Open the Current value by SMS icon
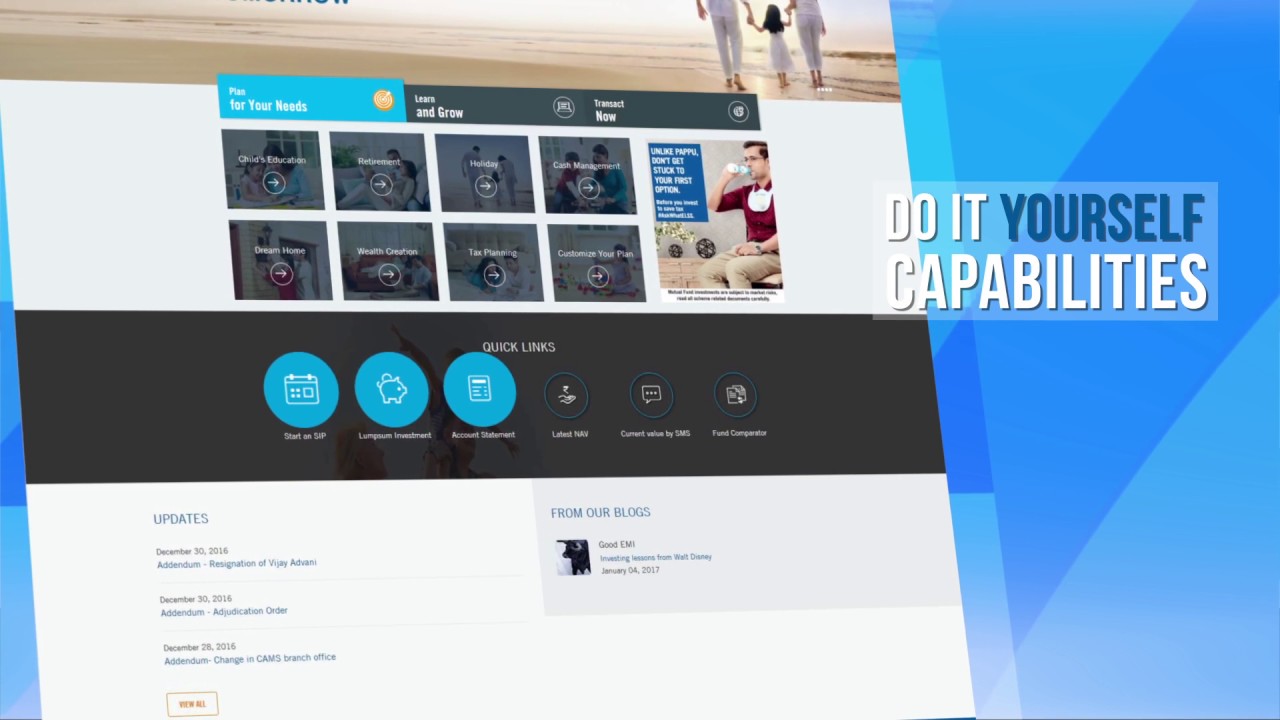The height and width of the screenshot is (720, 1280). (652, 394)
